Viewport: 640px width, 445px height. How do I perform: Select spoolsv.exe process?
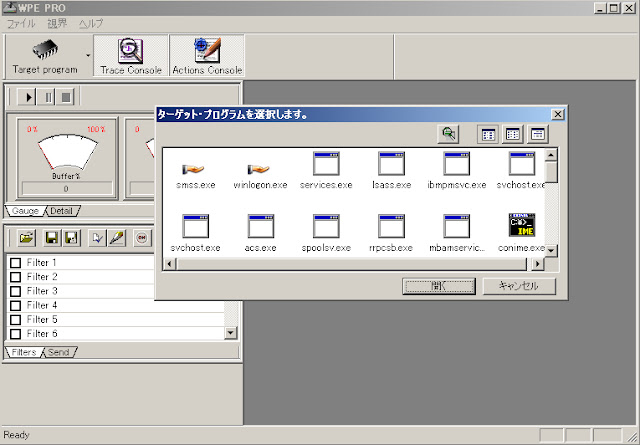coord(326,234)
